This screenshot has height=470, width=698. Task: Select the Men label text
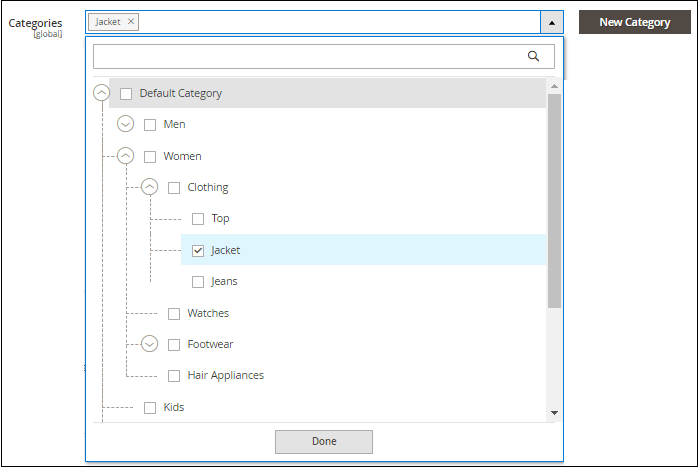pyautogui.click(x=174, y=124)
